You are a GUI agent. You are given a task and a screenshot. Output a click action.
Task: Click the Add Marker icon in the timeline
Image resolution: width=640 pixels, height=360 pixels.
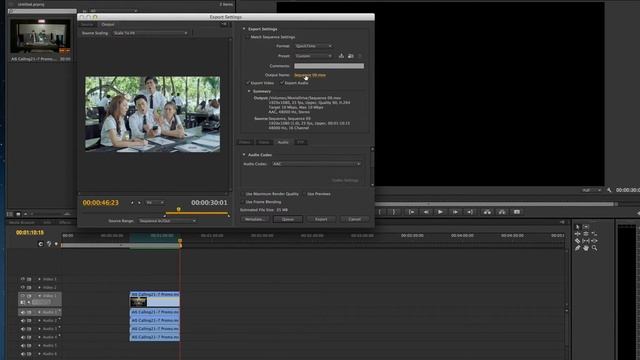coord(56,244)
